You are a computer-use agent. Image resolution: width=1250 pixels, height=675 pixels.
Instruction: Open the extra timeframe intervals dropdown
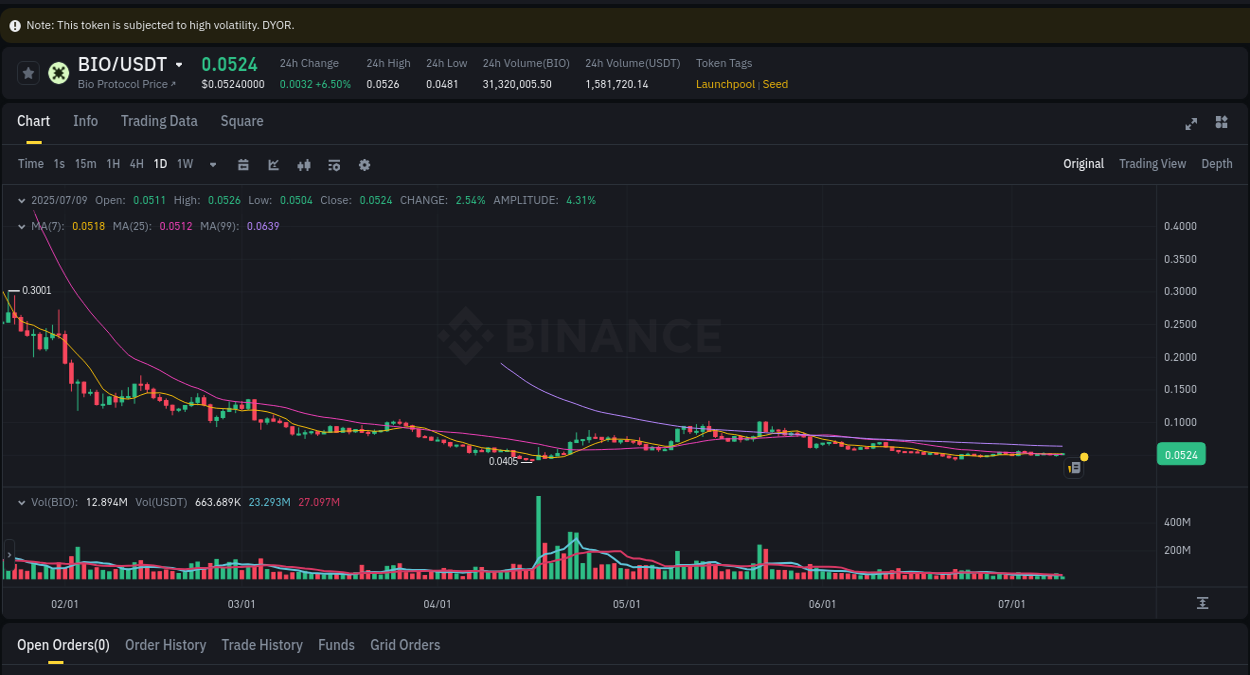pyautogui.click(x=212, y=164)
